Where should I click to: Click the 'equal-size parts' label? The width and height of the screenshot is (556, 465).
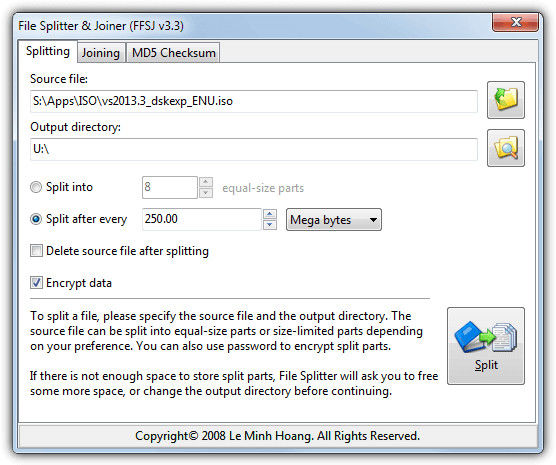tap(263, 188)
